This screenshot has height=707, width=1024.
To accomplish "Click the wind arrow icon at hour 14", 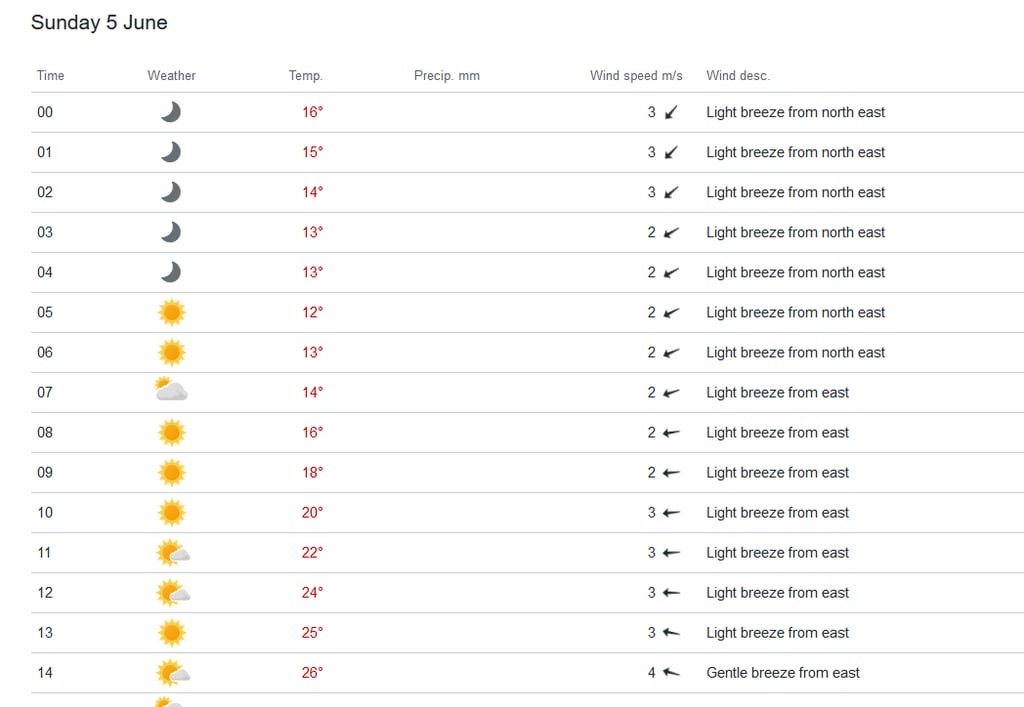I will pyautogui.click(x=671, y=672).
